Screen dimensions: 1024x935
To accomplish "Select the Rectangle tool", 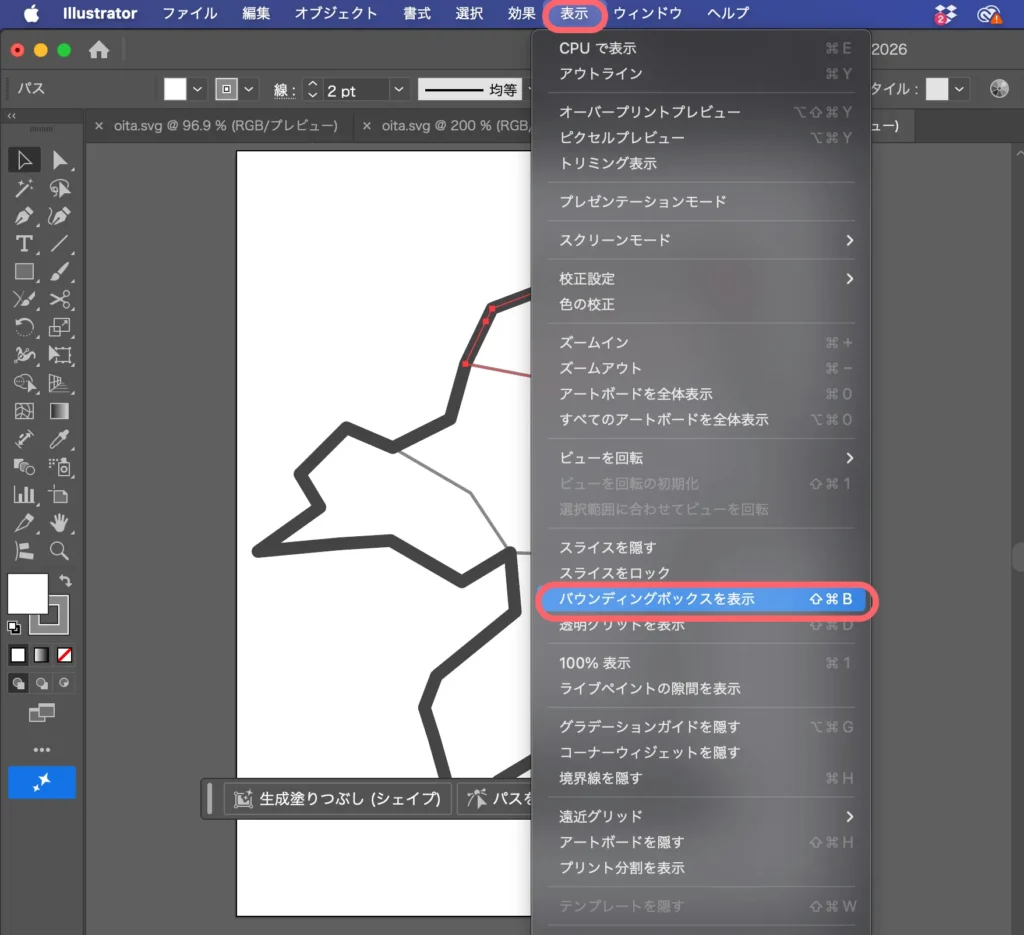I will coord(22,271).
